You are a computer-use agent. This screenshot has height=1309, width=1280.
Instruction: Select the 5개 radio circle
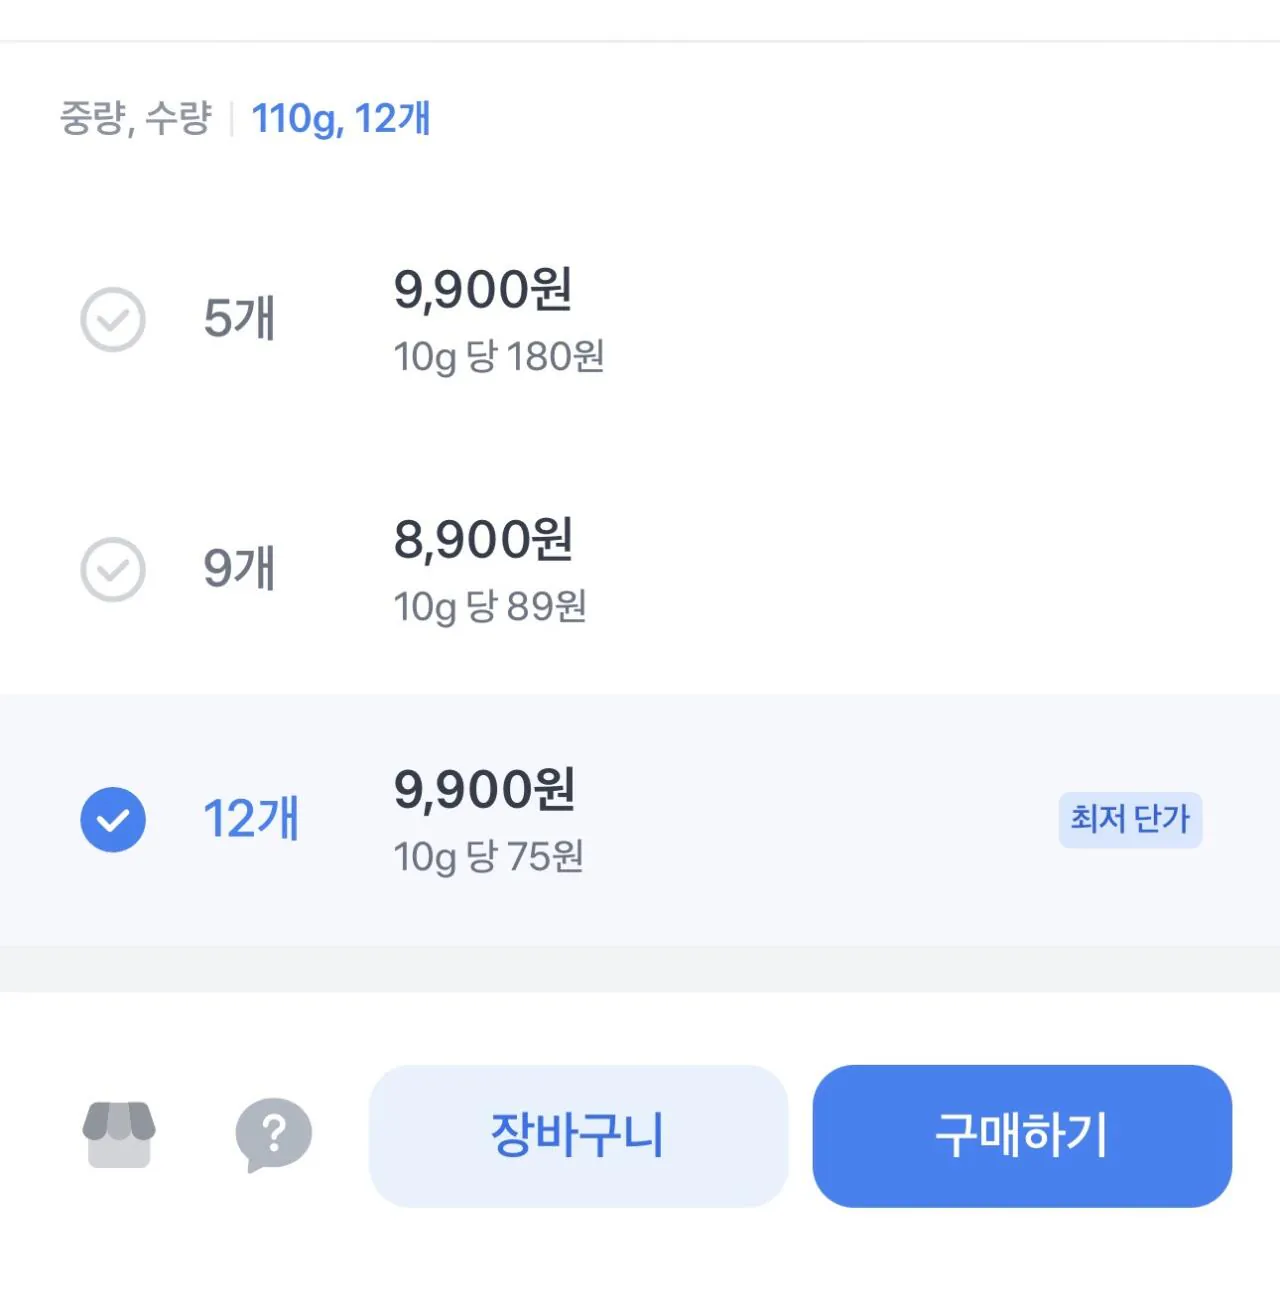(113, 320)
